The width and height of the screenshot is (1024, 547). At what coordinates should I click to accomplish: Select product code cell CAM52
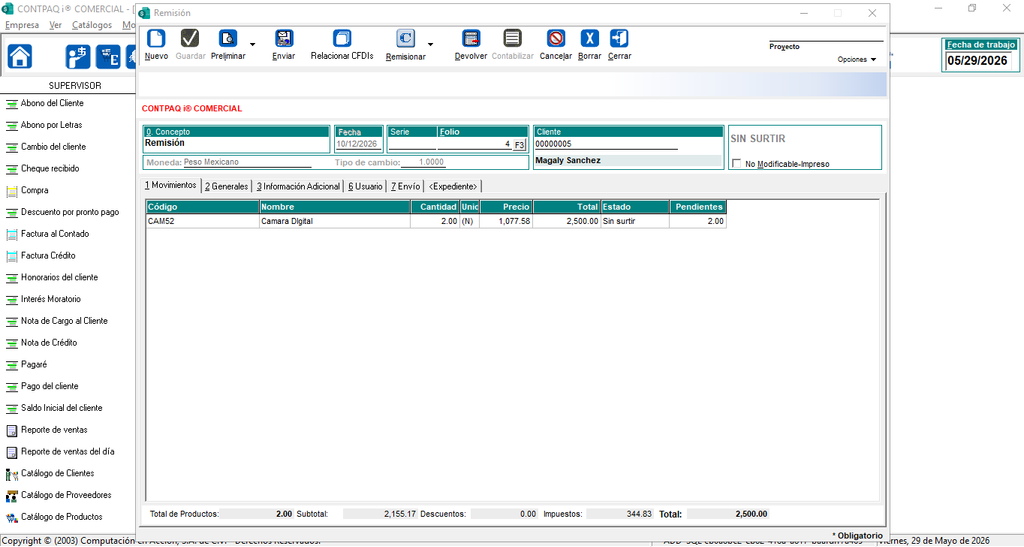pos(202,221)
